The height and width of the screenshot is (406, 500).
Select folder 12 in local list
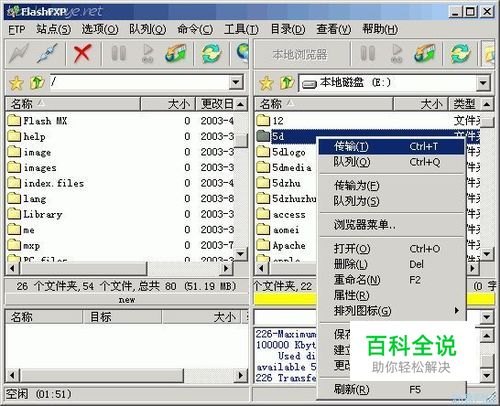(271, 120)
